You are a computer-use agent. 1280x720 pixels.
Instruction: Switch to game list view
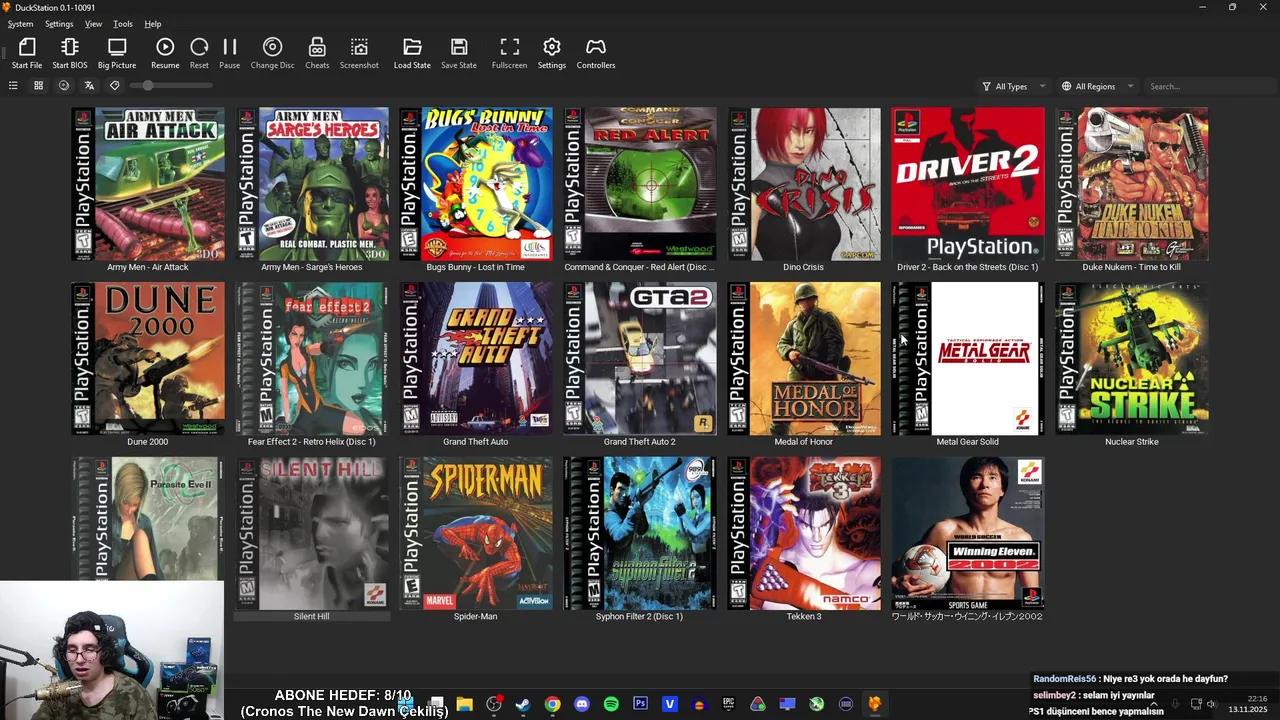pyautogui.click(x=13, y=86)
